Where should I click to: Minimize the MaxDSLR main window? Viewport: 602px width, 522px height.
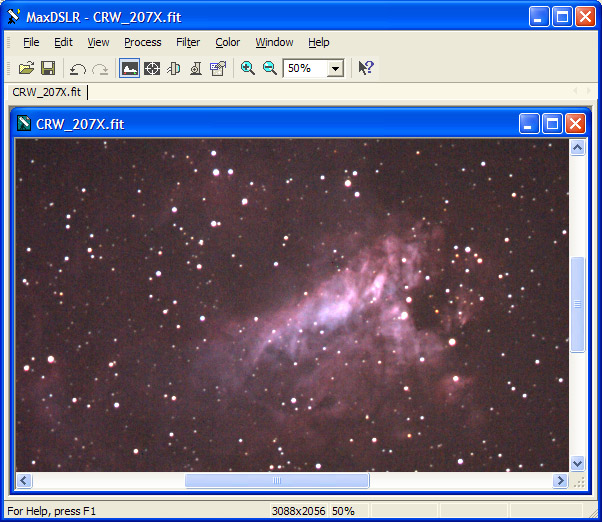point(539,17)
